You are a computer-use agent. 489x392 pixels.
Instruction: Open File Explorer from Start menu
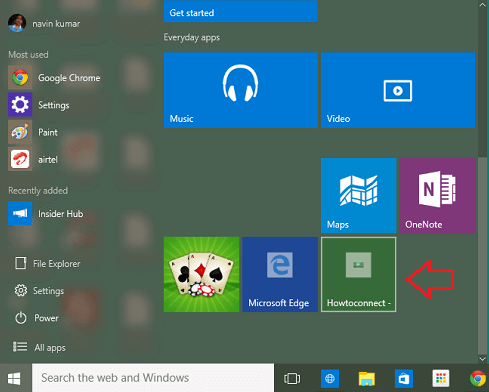coord(47,264)
